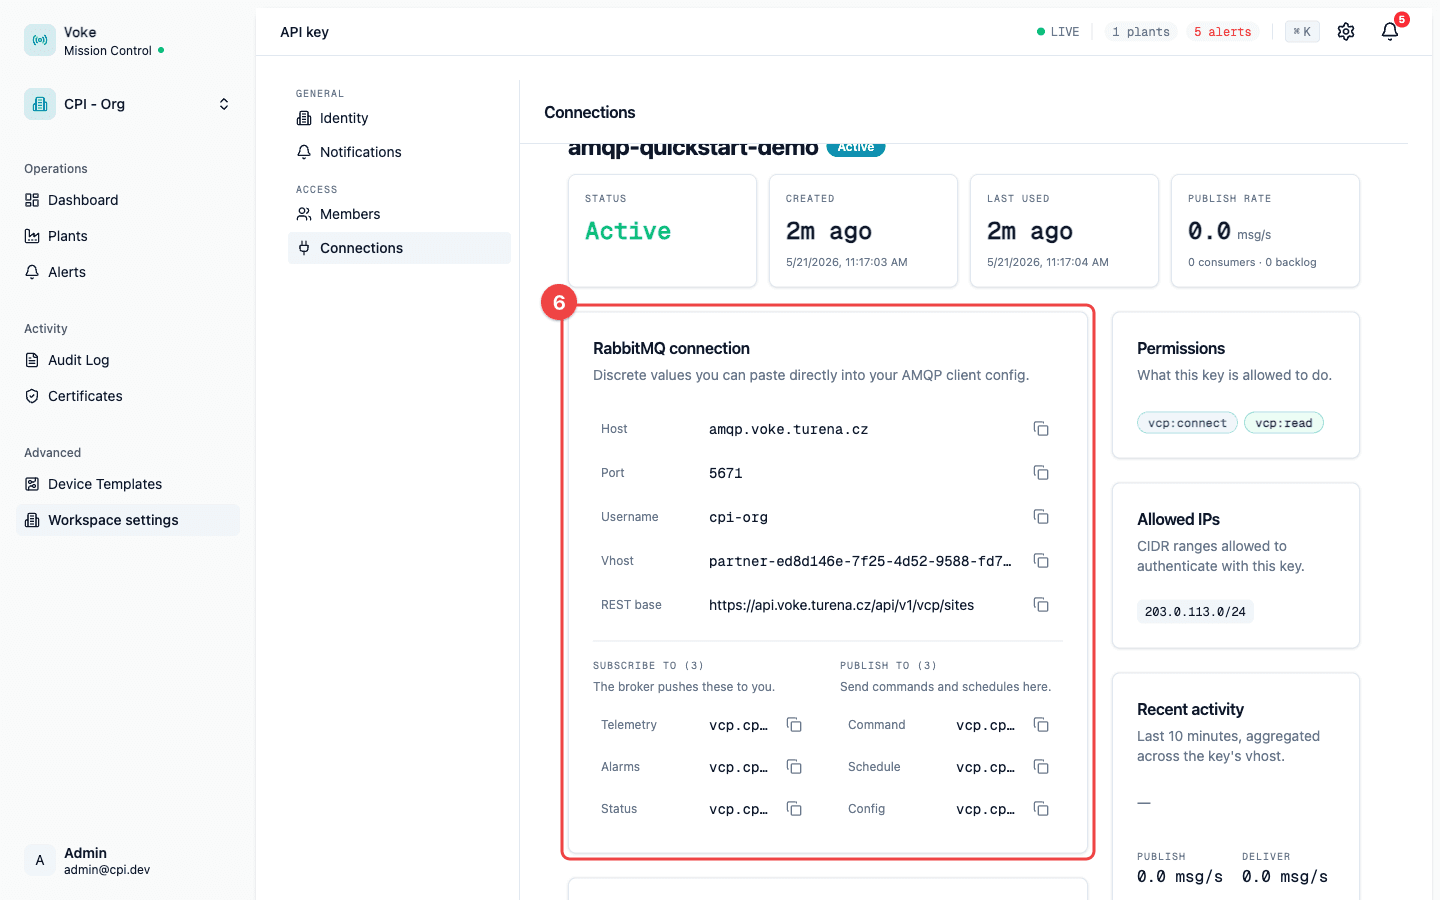
Task: Click the 0.0 publish rate value
Action: [x=1209, y=231]
